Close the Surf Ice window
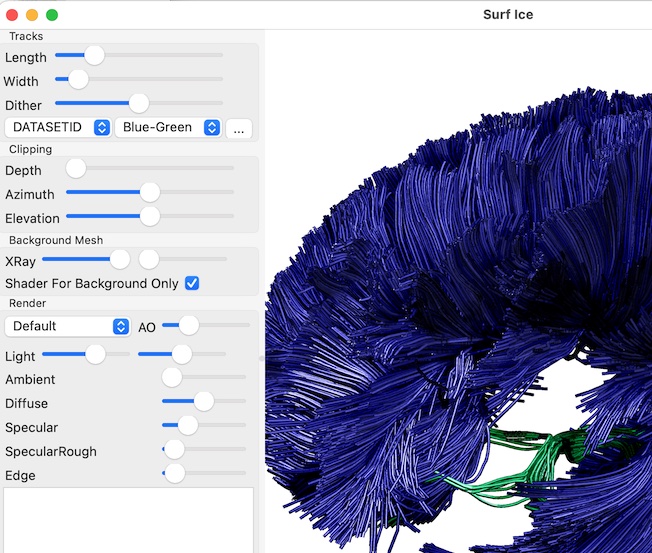The image size is (652, 553). pyautogui.click(x=12, y=15)
